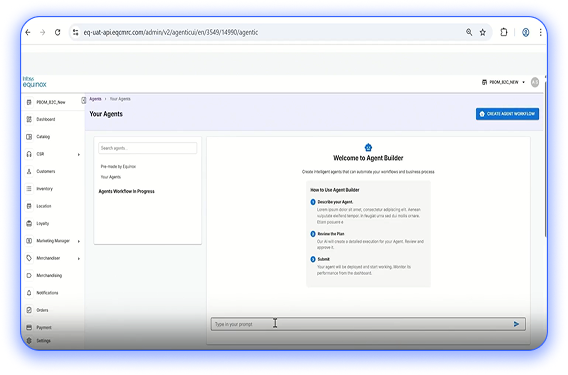This screenshot has width=568, height=375.
Task: Open the browser profile avatar icon
Action: pos(525,32)
